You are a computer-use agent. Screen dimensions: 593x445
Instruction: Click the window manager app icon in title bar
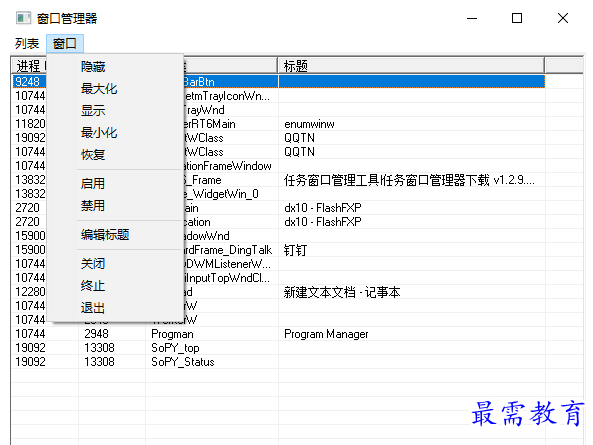(23, 18)
